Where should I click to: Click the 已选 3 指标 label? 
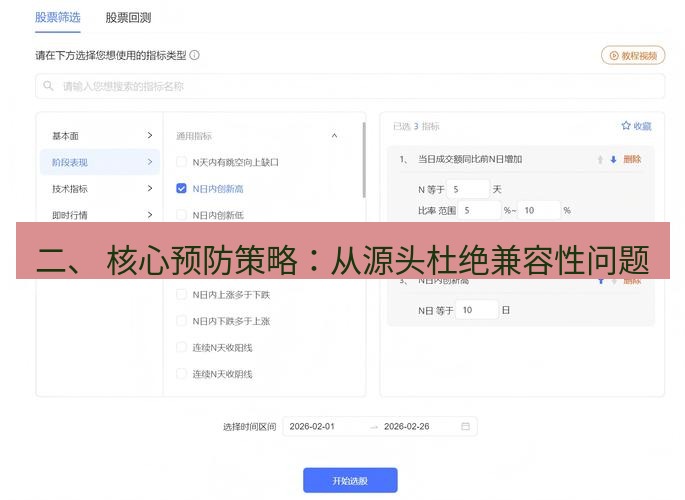tap(416, 126)
